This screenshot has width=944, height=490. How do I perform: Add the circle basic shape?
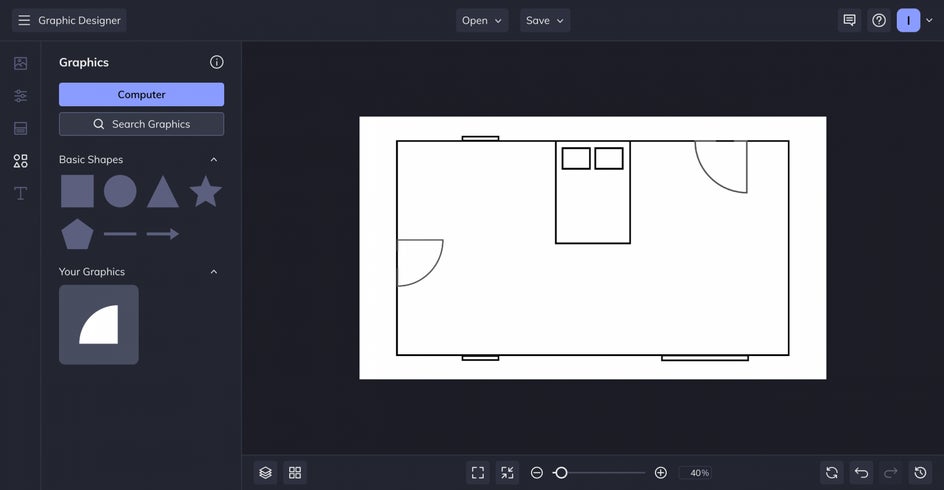(120, 191)
